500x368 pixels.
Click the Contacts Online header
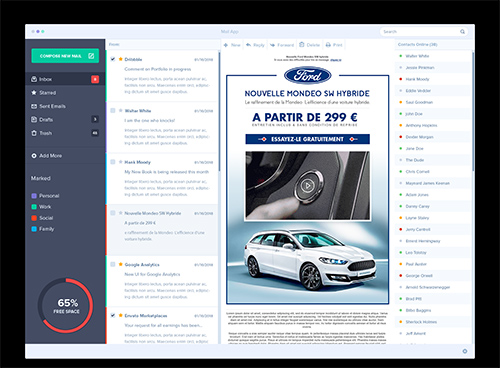[417, 44]
